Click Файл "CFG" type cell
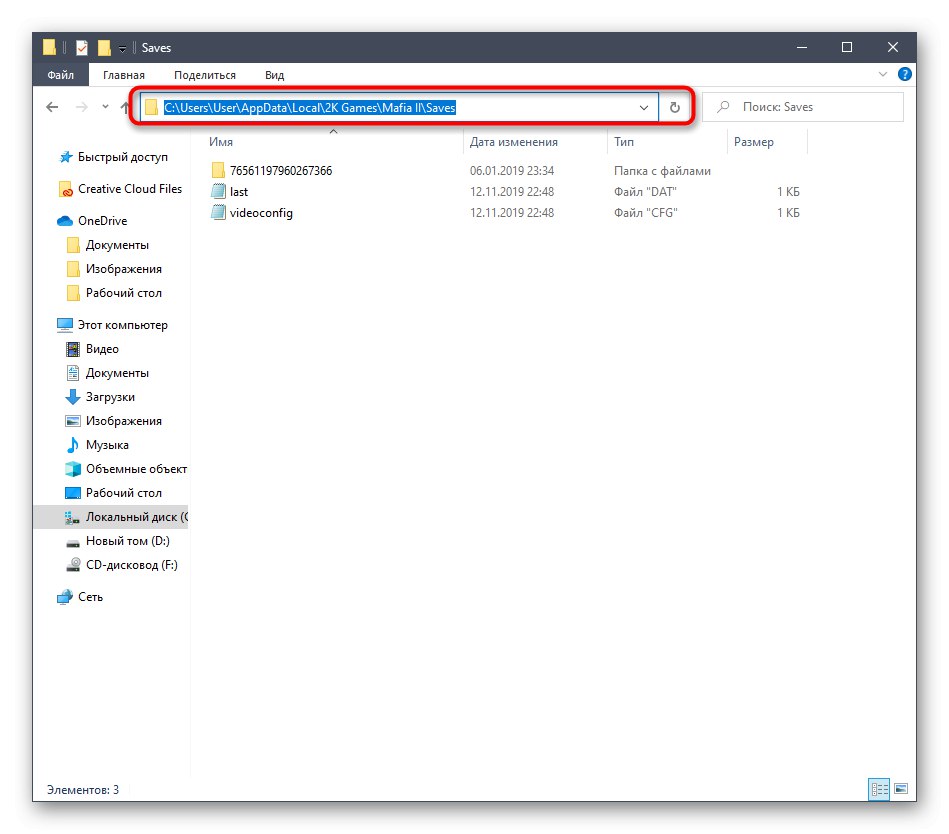The height and width of the screenshot is (834, 949). tap(646, 212)
